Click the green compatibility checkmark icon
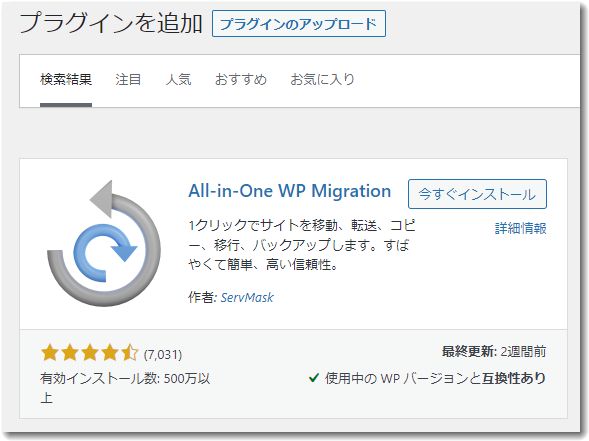Viewport: 589px width, 441px height. 314,378
